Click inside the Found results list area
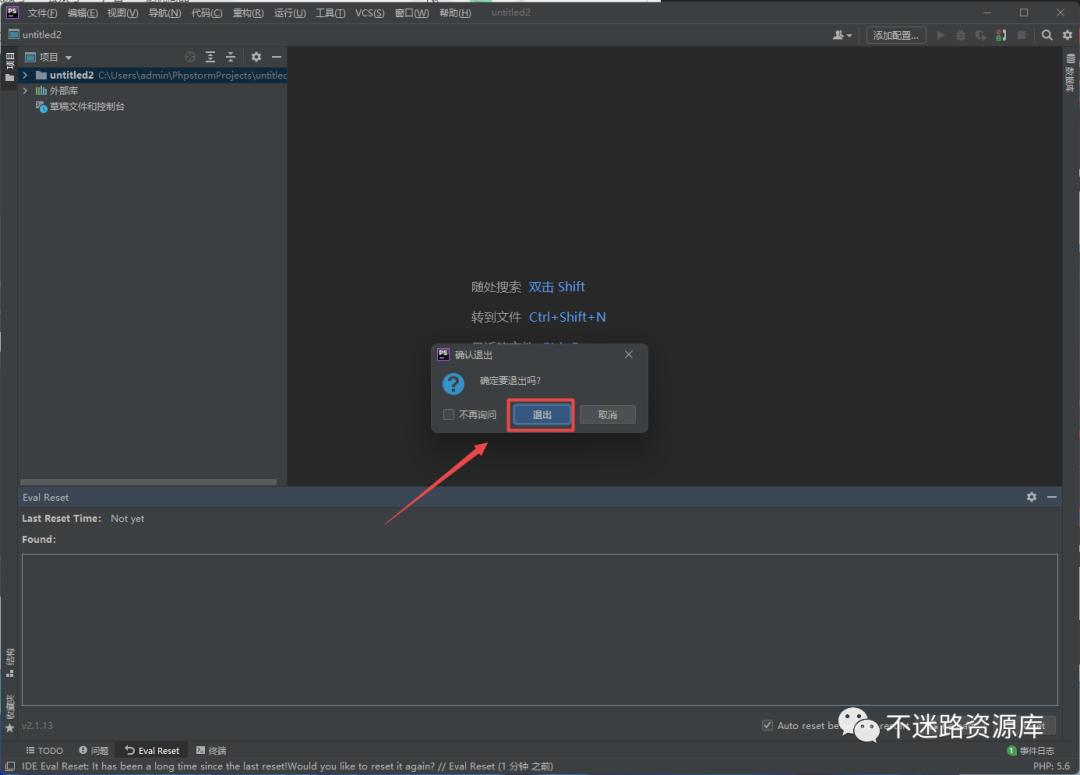The width and height of the screenshot is (1080, 775). [x=539, y=630]
